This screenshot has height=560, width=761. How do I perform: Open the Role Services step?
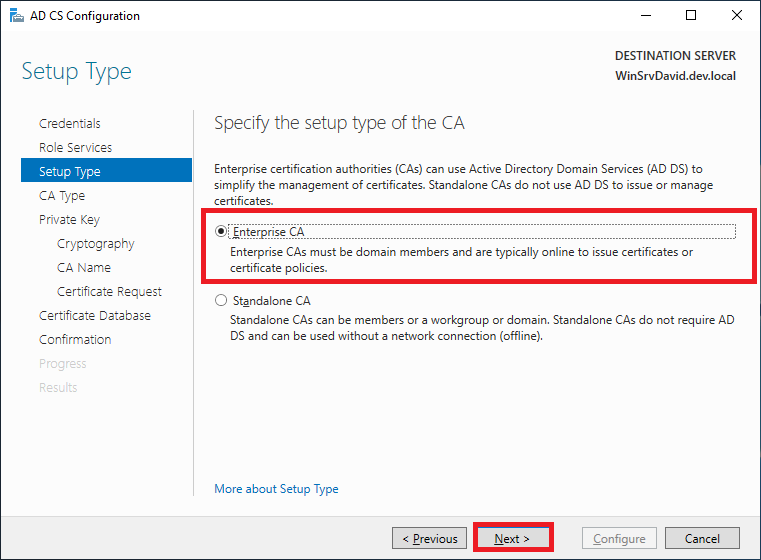pos(75,147)
